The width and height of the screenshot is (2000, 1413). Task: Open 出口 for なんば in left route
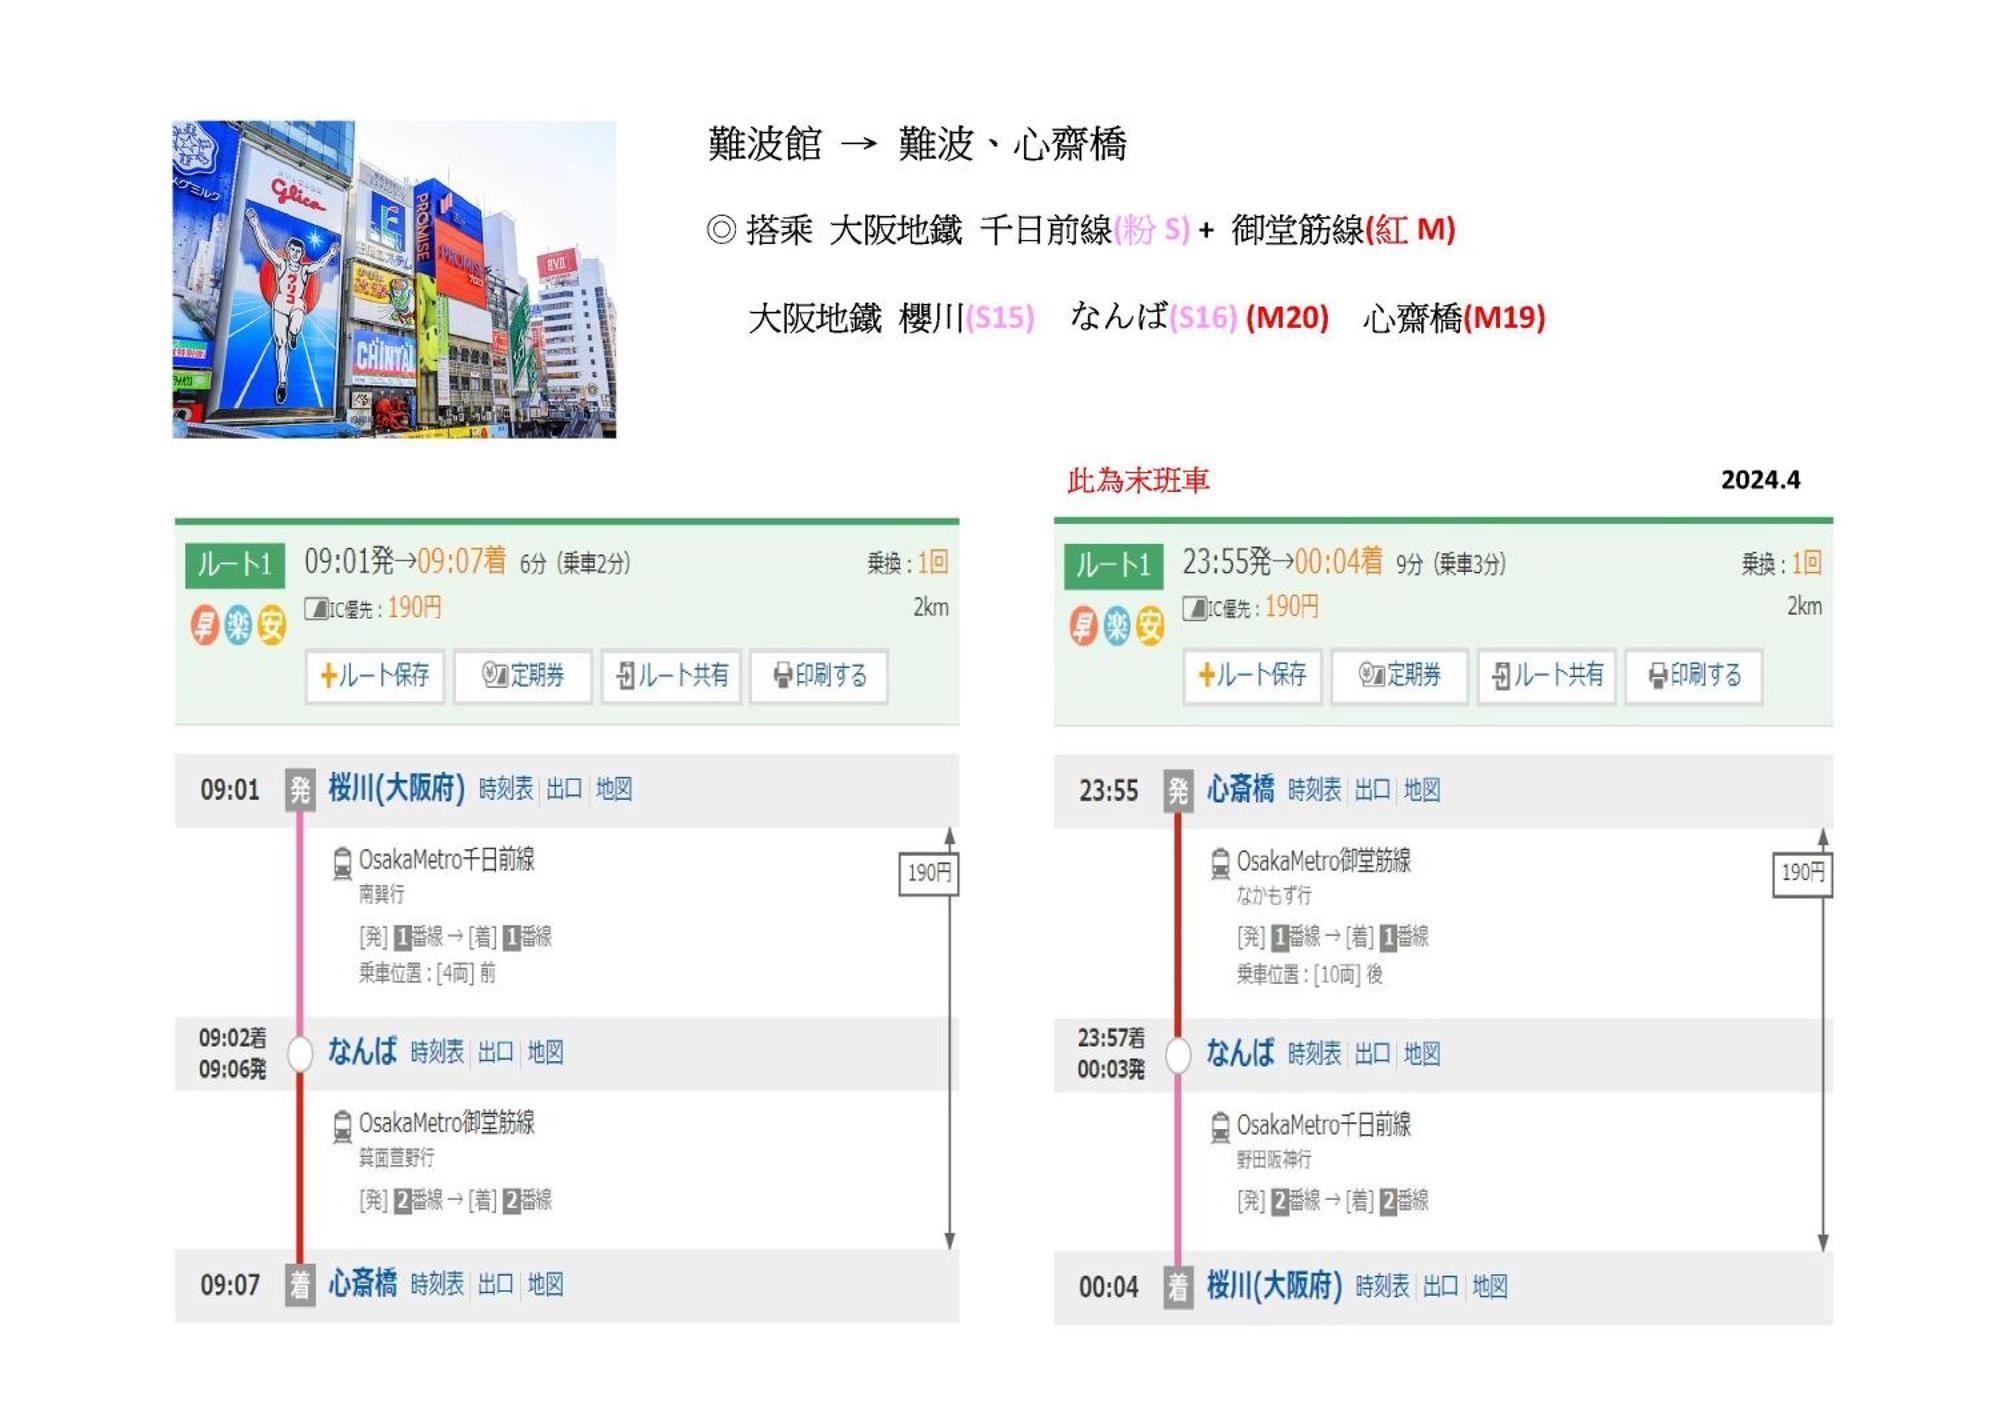pos(496,1052)
